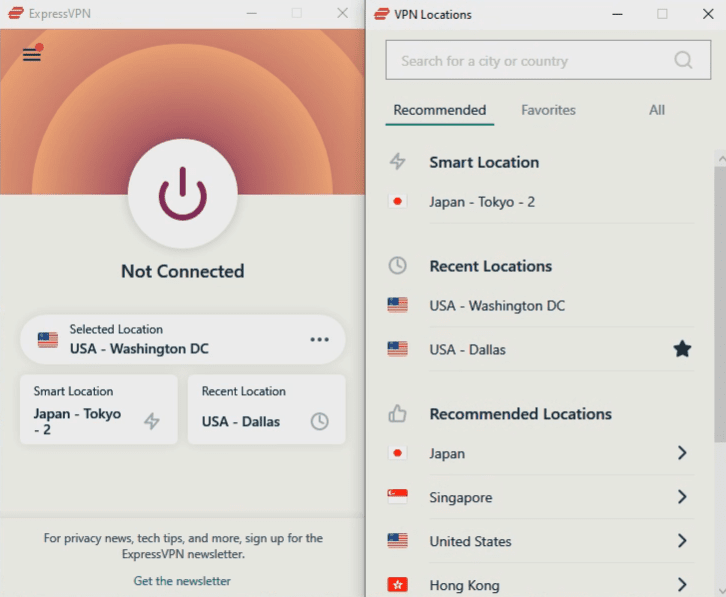This screenshot has height=597, width=726.
Task: Click the Singapore flag icon
Action: click(x=397, y=496)
